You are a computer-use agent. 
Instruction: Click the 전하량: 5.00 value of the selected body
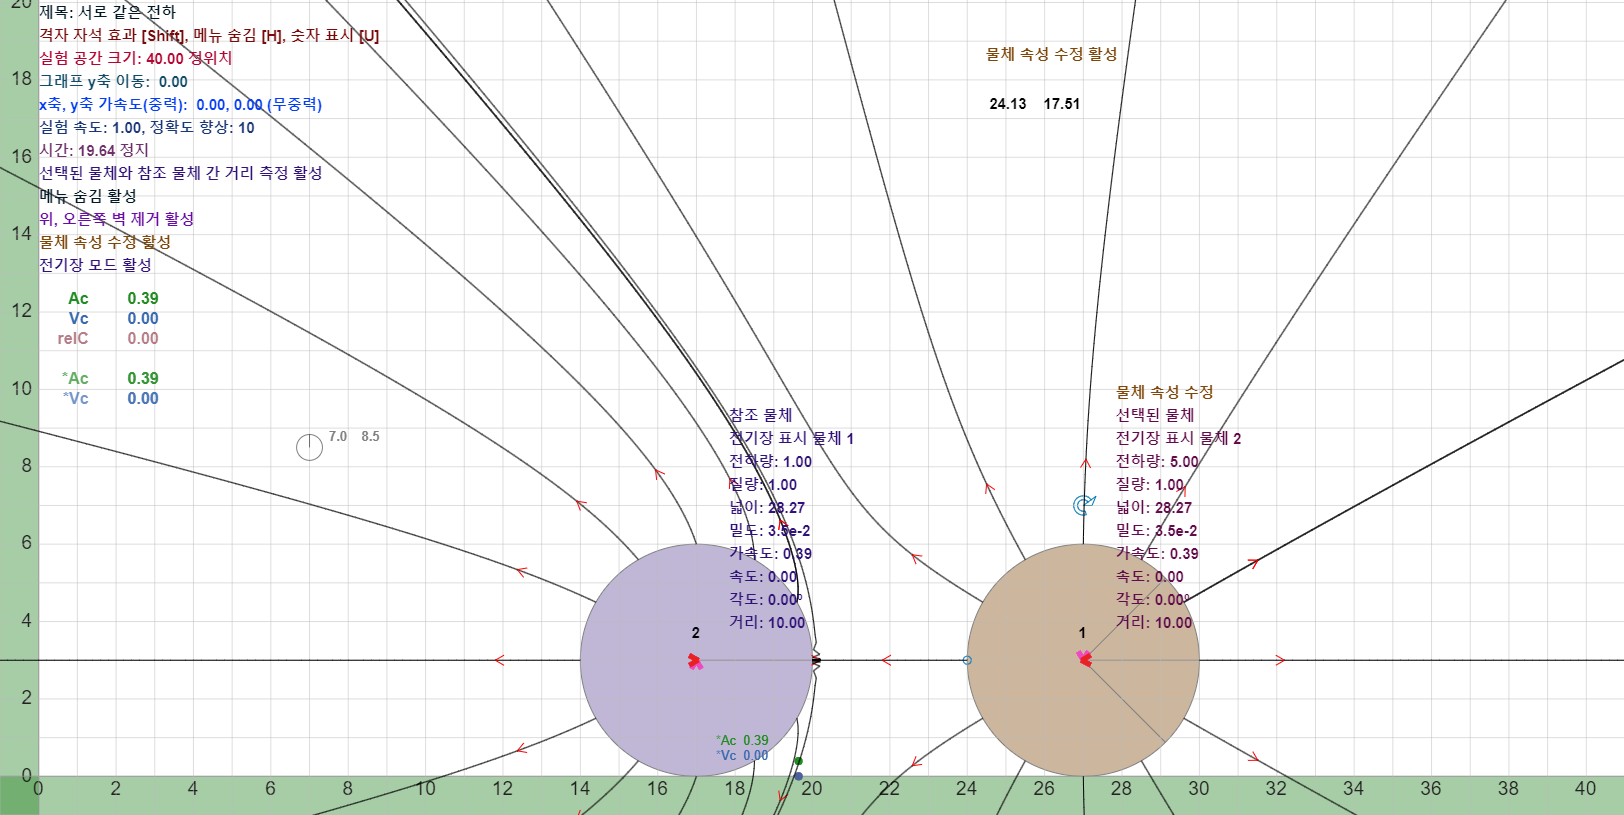1157,461
